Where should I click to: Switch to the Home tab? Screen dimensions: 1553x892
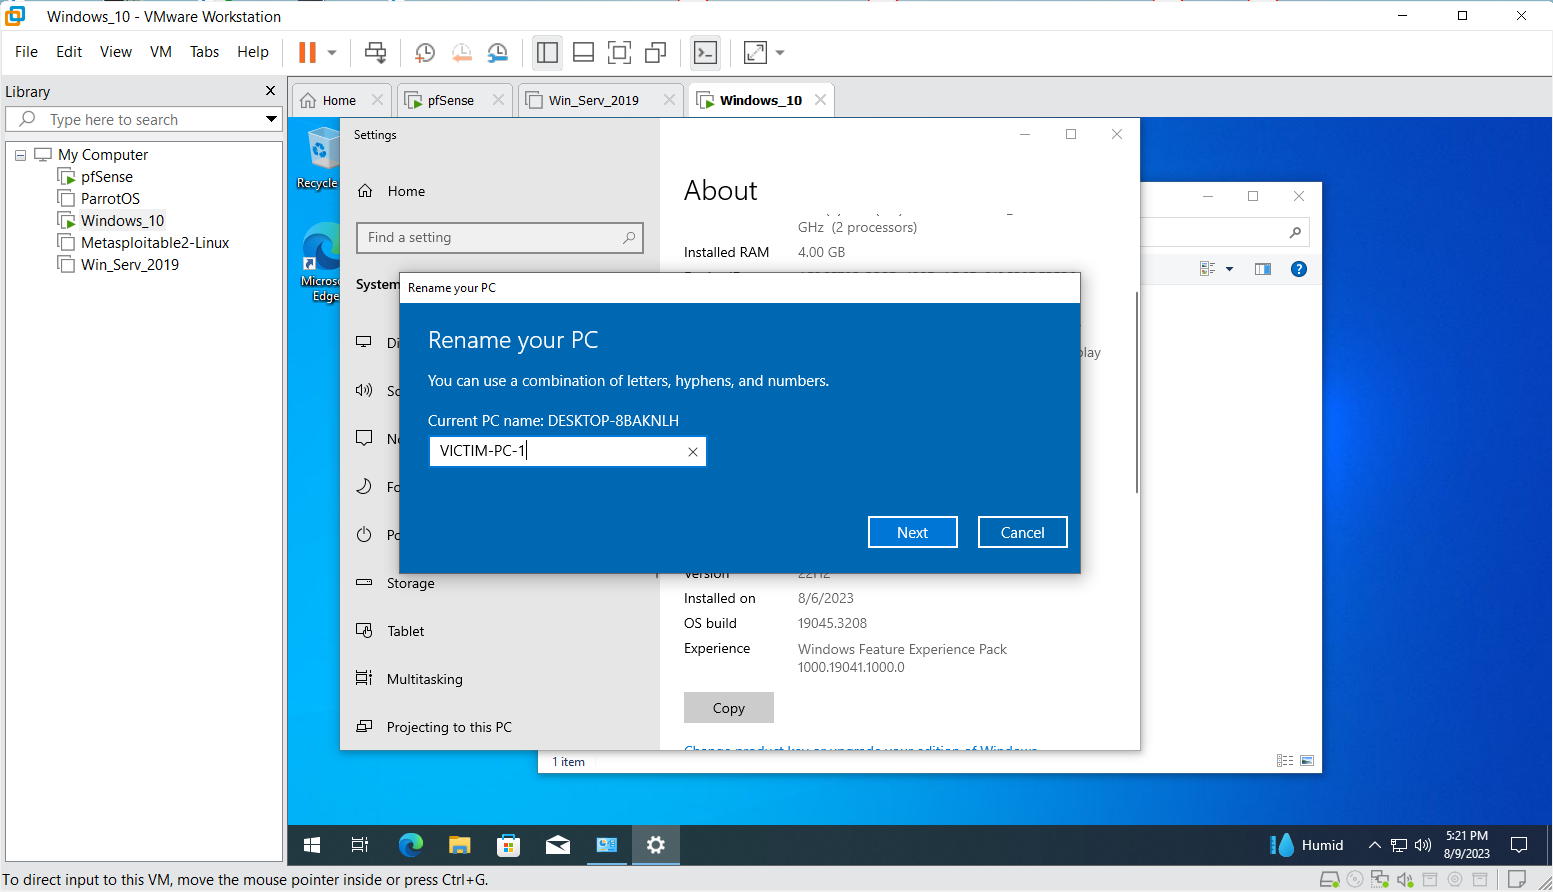tap(340, 100)
